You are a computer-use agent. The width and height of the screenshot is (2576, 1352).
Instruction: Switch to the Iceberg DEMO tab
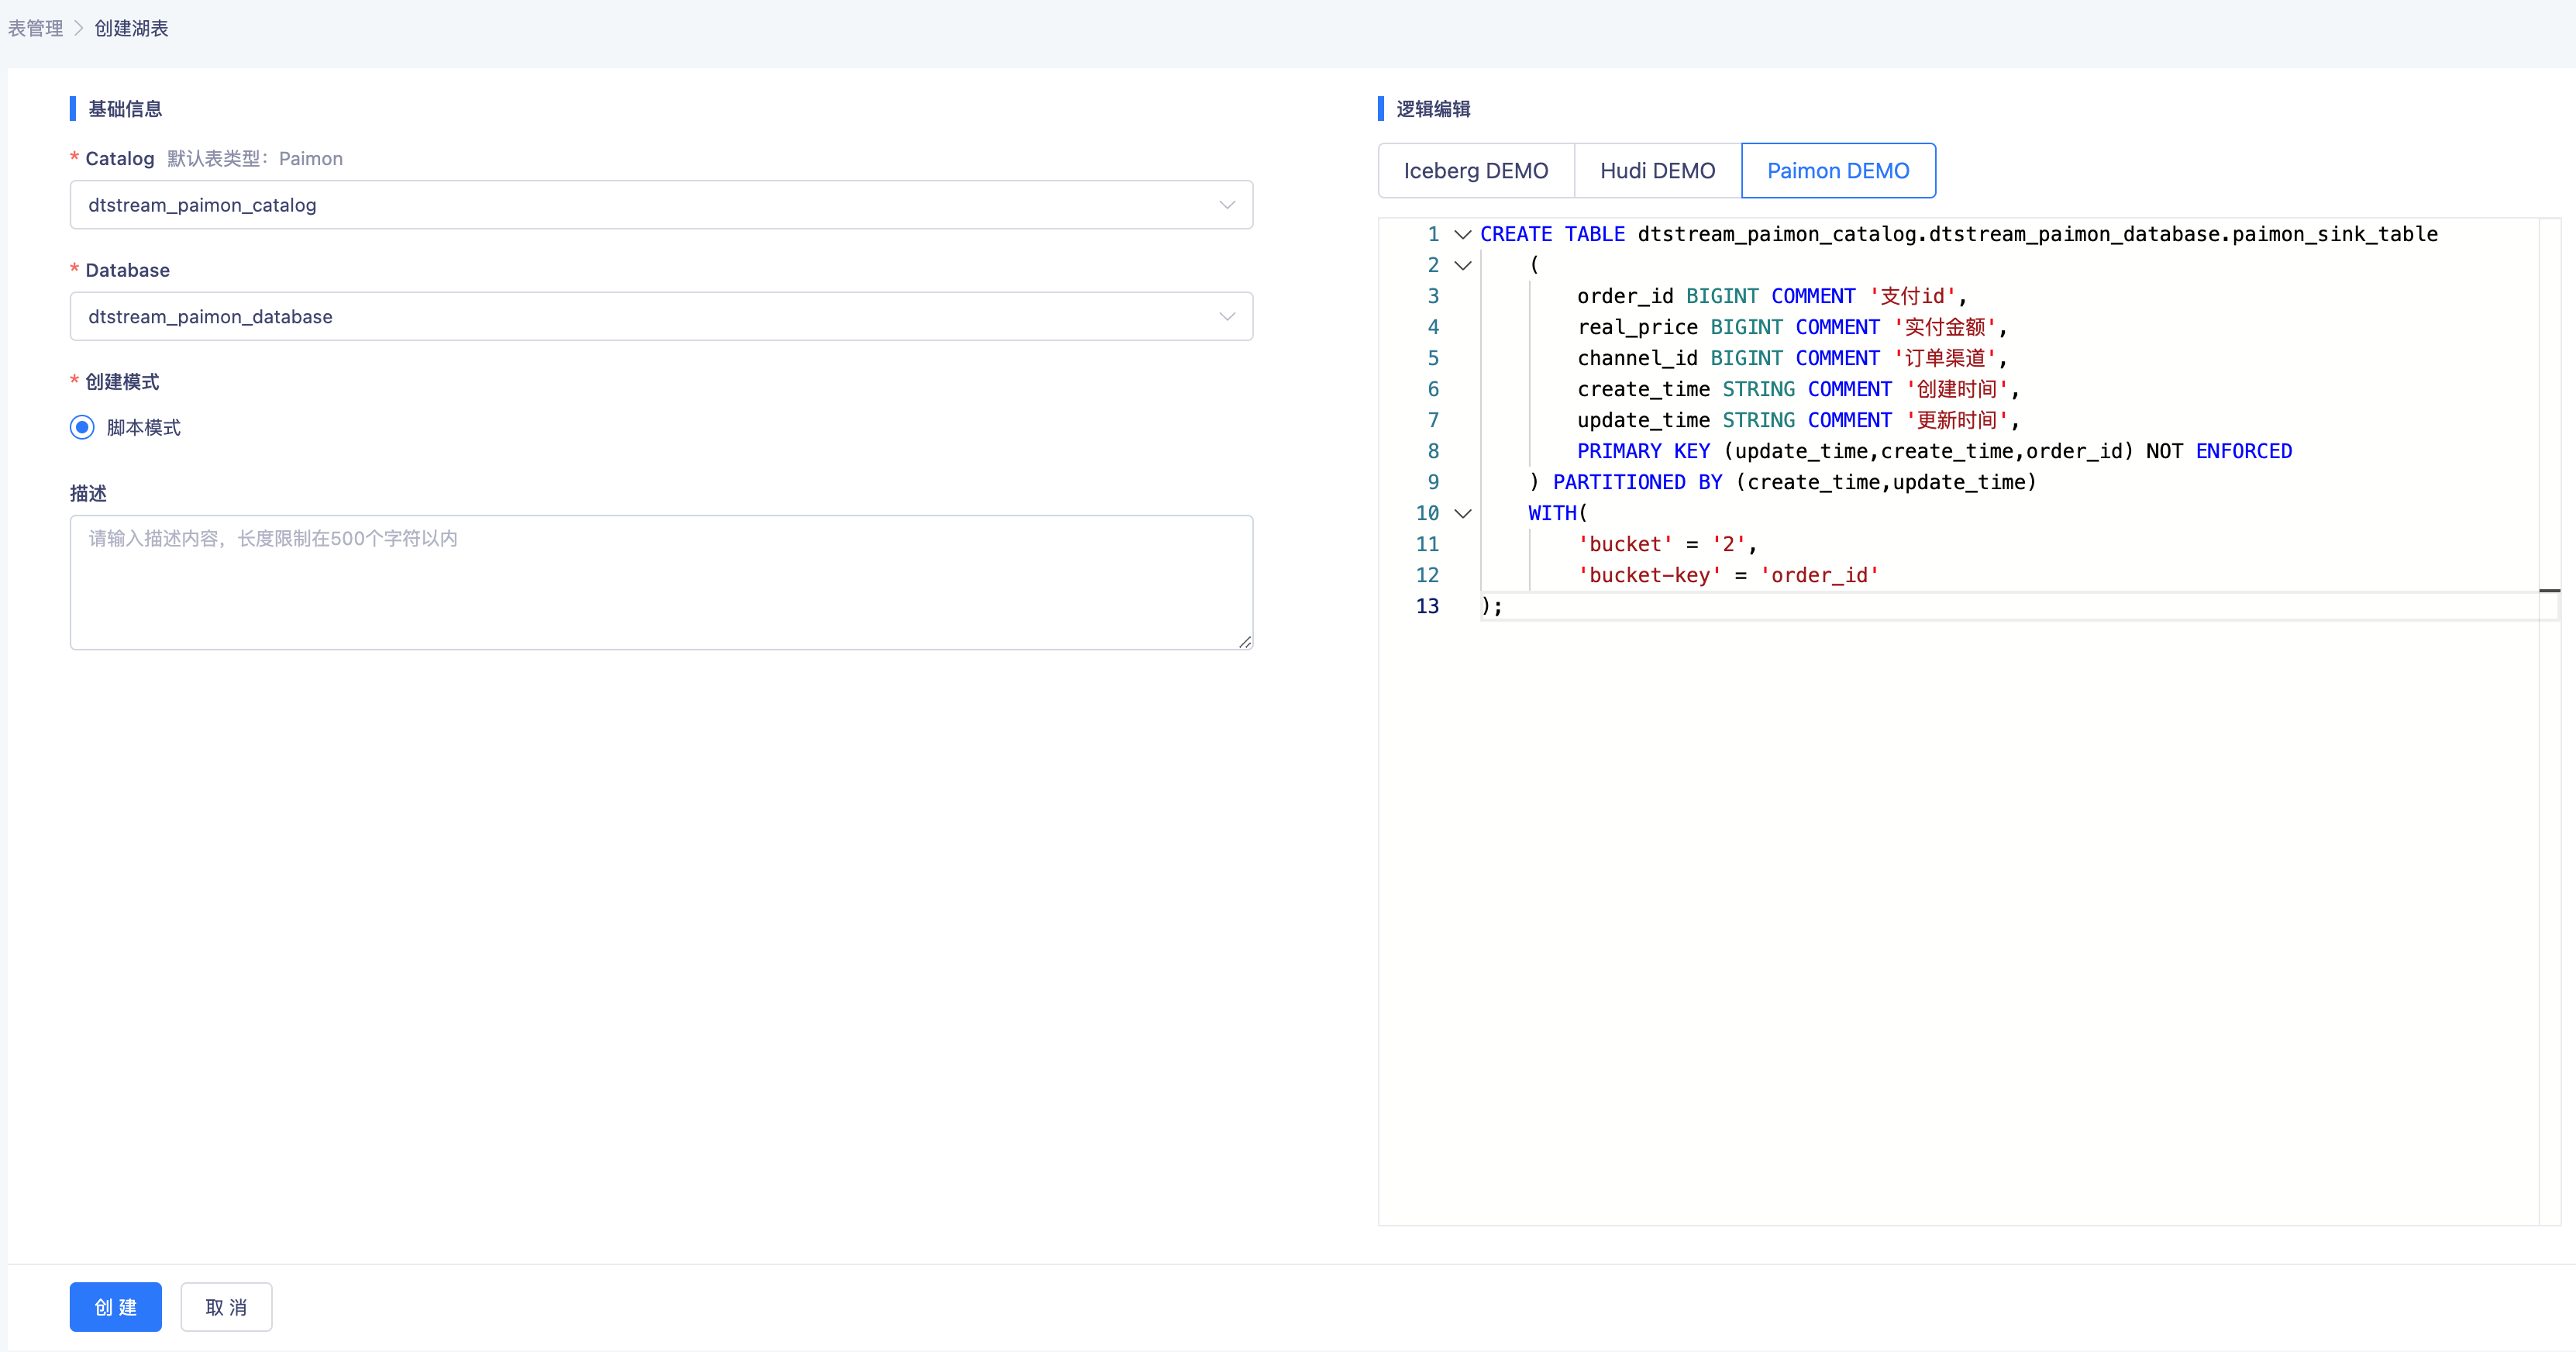[x=1476, y=171]
